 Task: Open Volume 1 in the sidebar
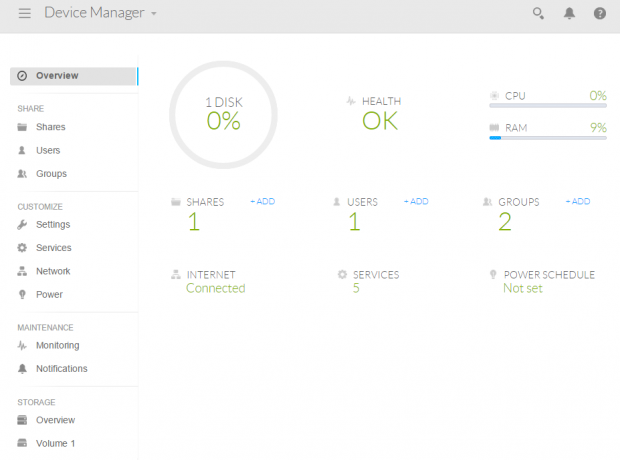coord(55,443)
